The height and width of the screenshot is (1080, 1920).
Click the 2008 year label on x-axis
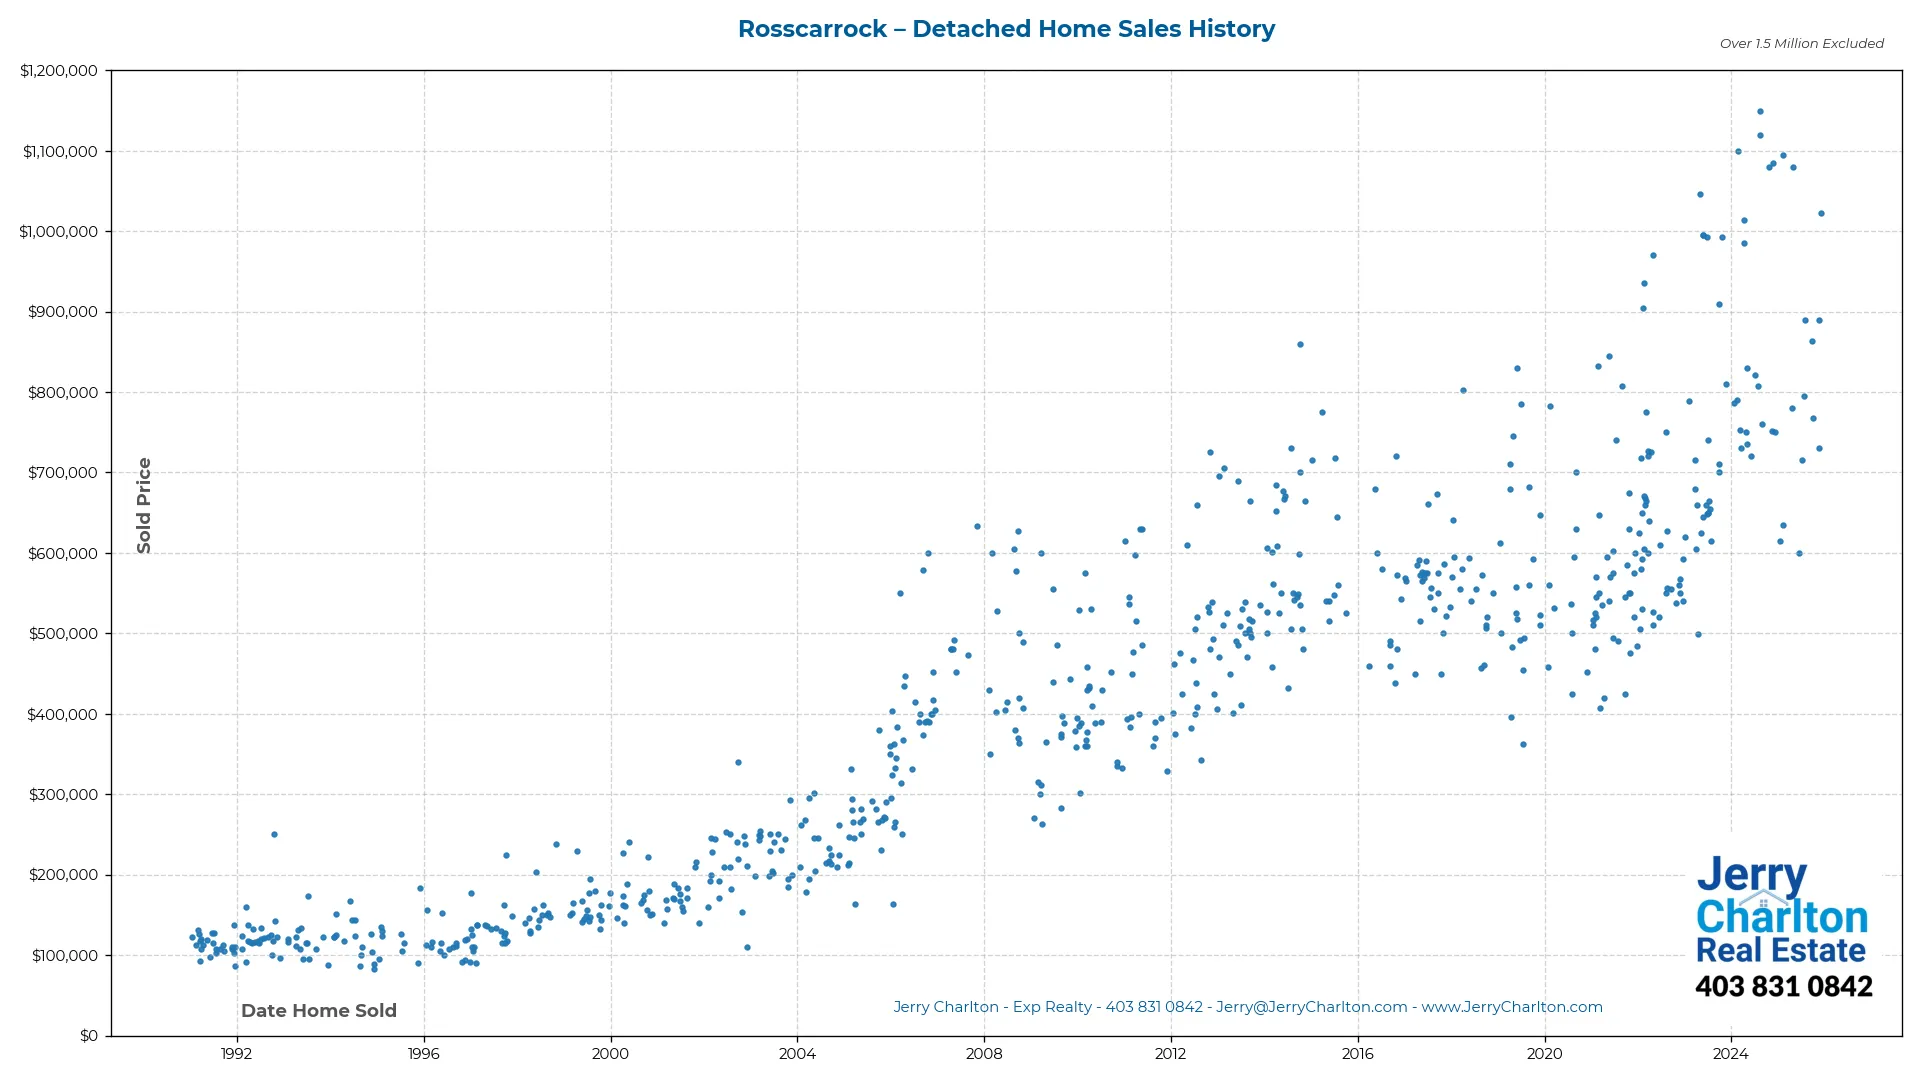coord(984,1054)
